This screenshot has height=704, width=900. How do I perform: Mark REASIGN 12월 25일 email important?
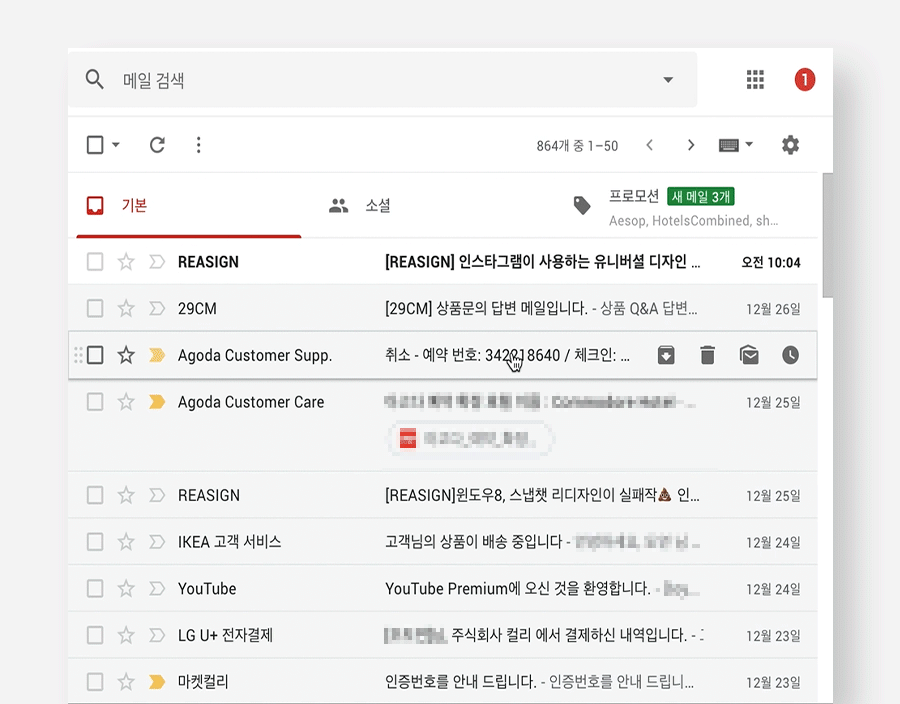(157, 495)
